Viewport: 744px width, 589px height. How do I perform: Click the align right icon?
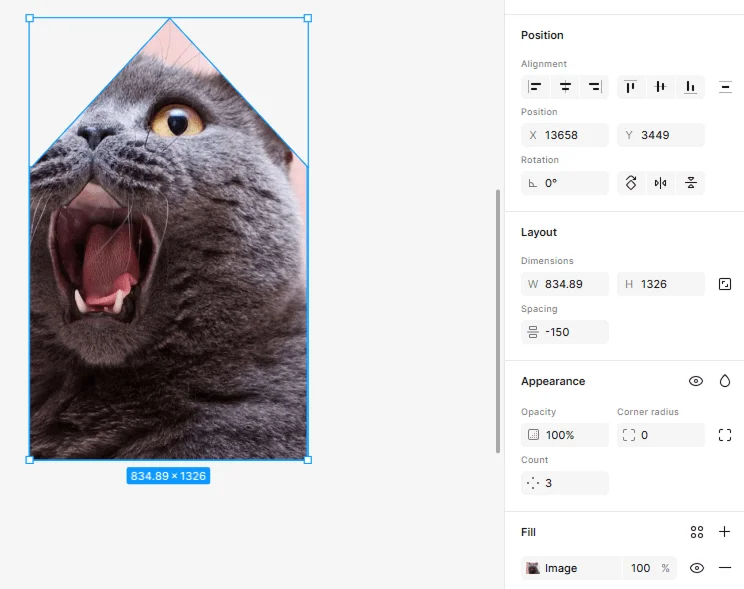(595, 87)
